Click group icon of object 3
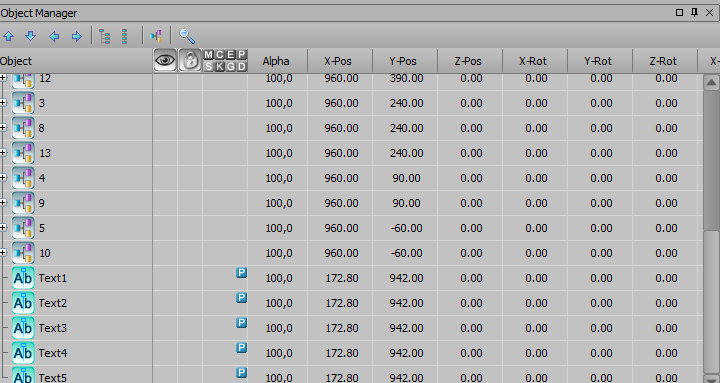The width and height of the screenshot is (720, 383). 23,103
